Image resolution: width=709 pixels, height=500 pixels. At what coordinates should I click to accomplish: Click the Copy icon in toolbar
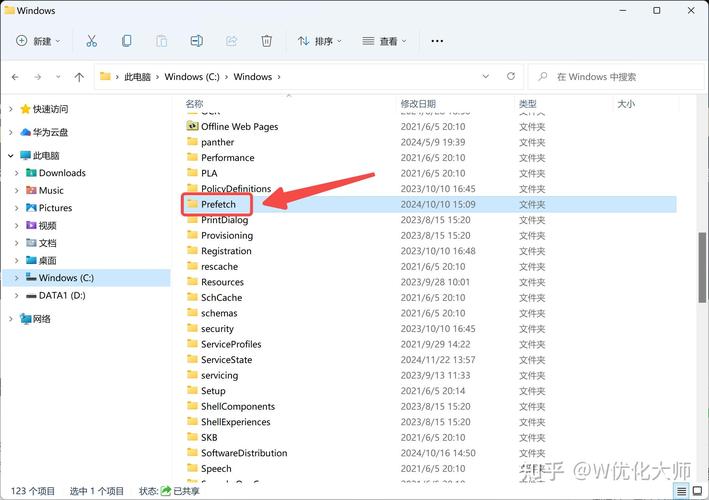click(127, 41)
